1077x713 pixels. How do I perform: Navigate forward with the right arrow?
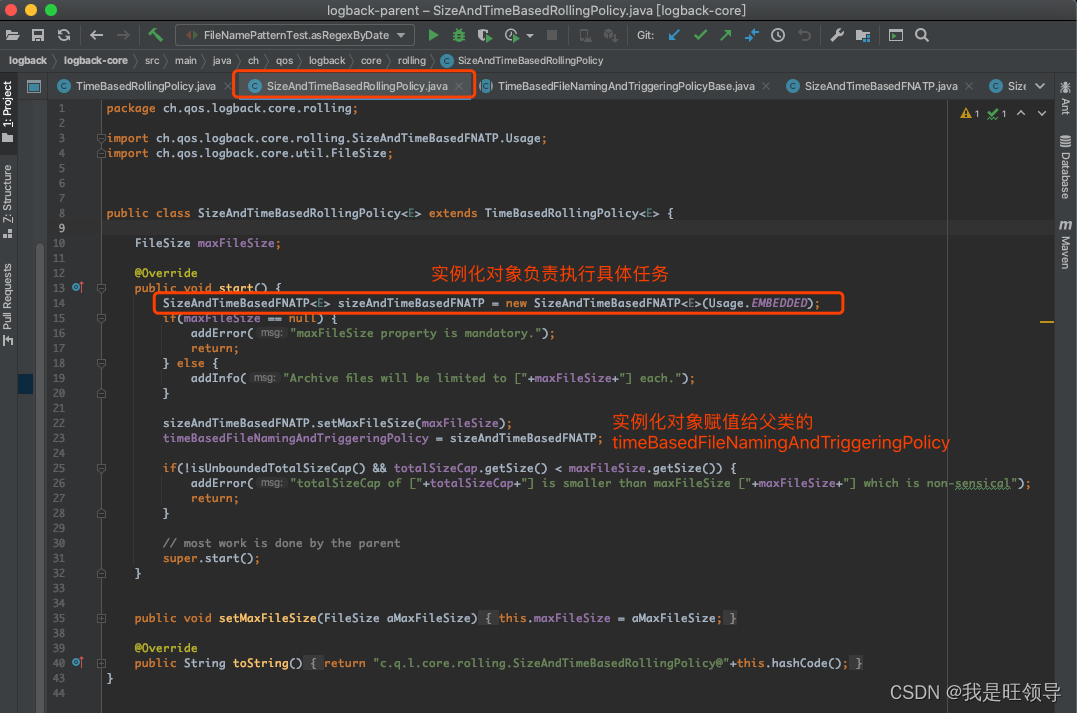point(123,35)
